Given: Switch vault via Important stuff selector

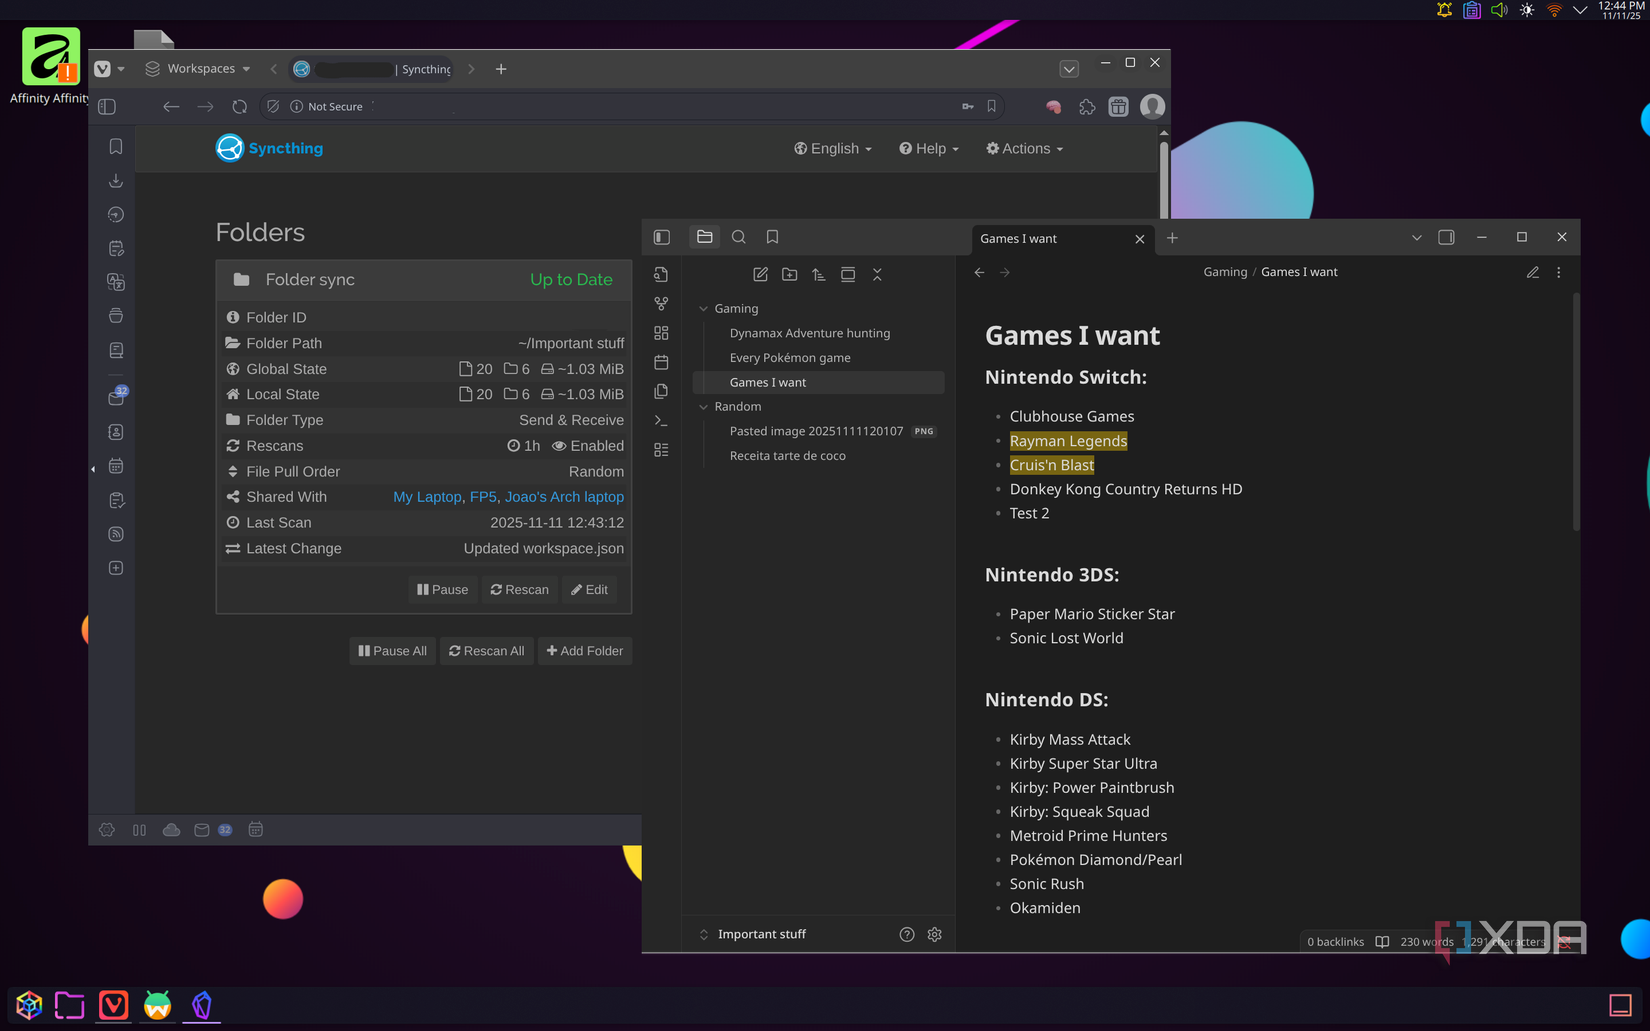Looking at the screenshot, I should 761,934.
